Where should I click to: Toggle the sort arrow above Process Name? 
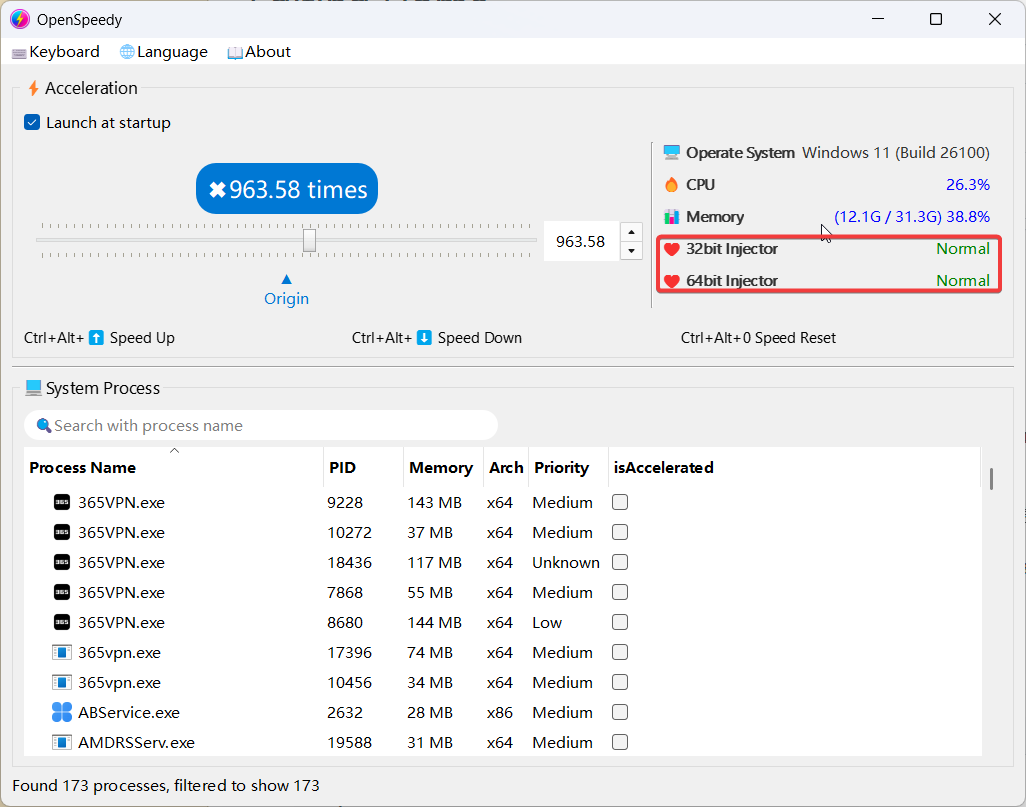(174, 450)
